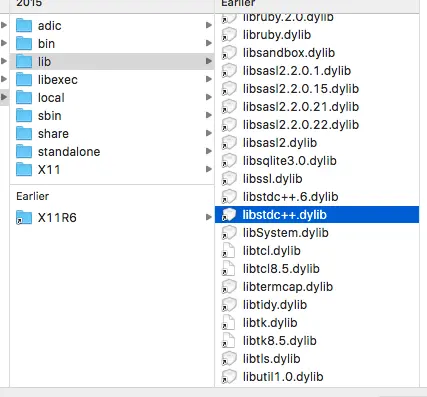Select the libtidy.dylib file name
The image size is (427, 397).
click(x=275, y=305)
